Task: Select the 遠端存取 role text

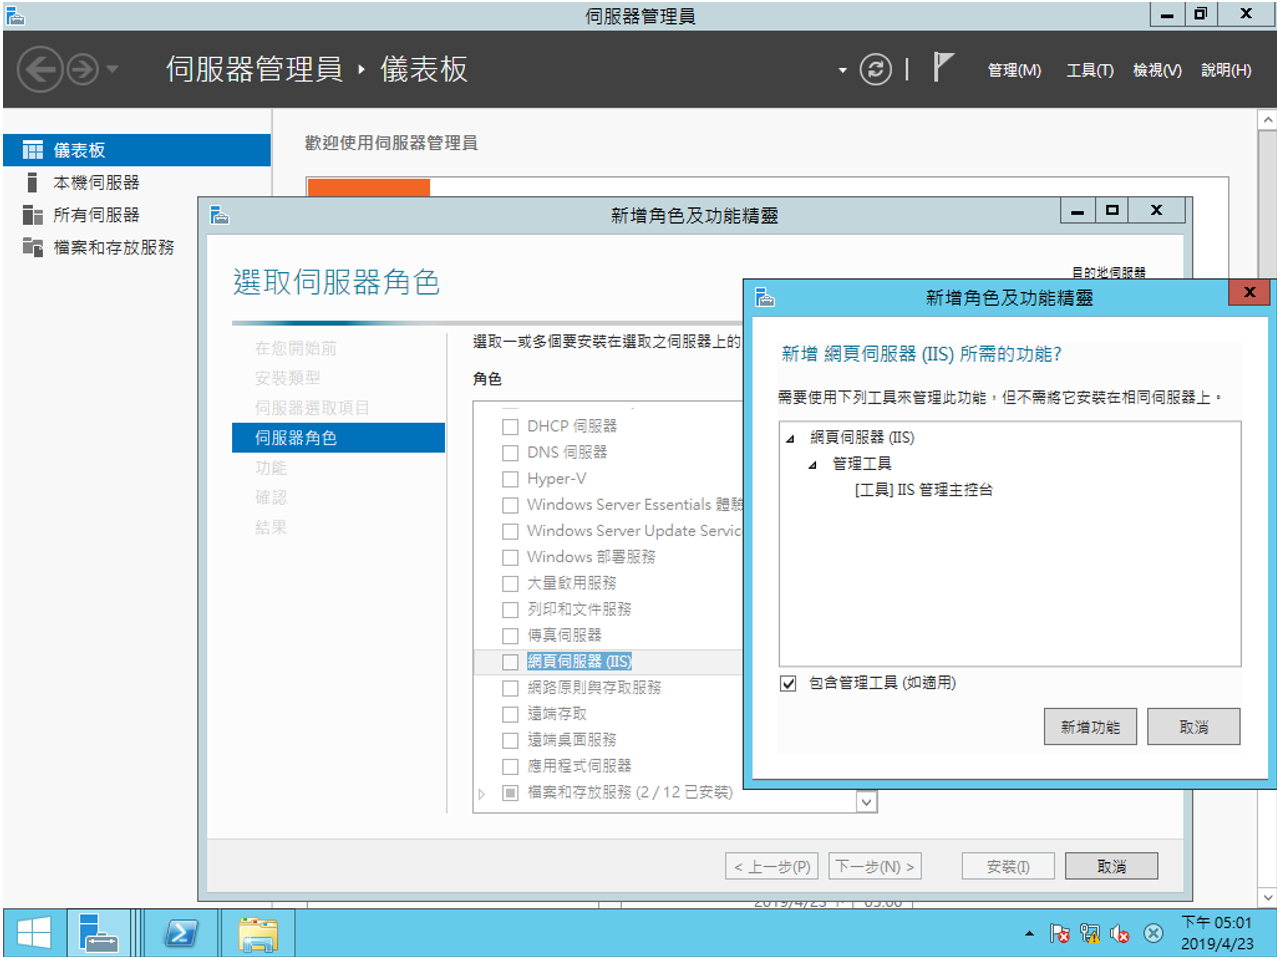Action: coord(557,714)
